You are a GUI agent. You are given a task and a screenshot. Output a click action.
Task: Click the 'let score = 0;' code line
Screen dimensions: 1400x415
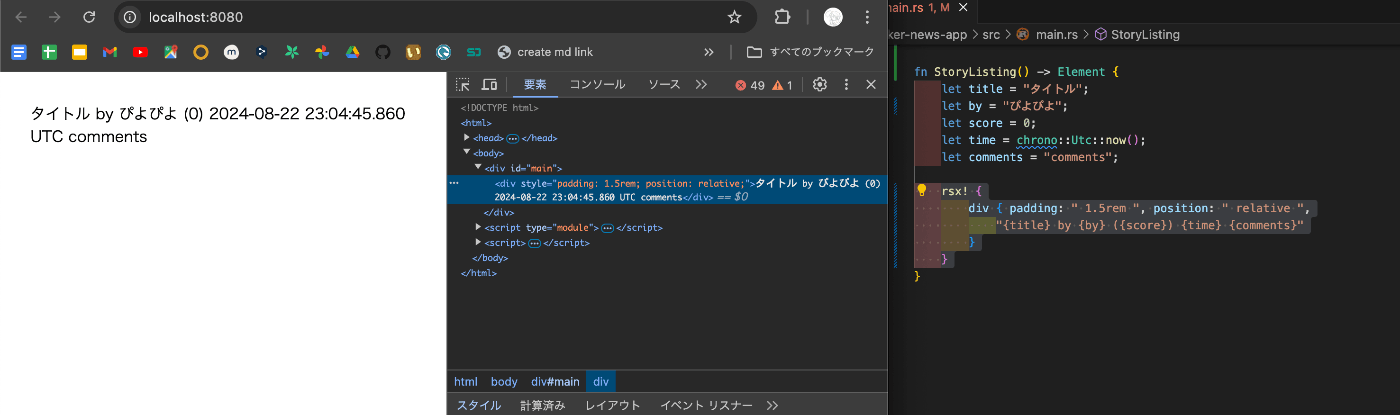[x=988, y=123]
